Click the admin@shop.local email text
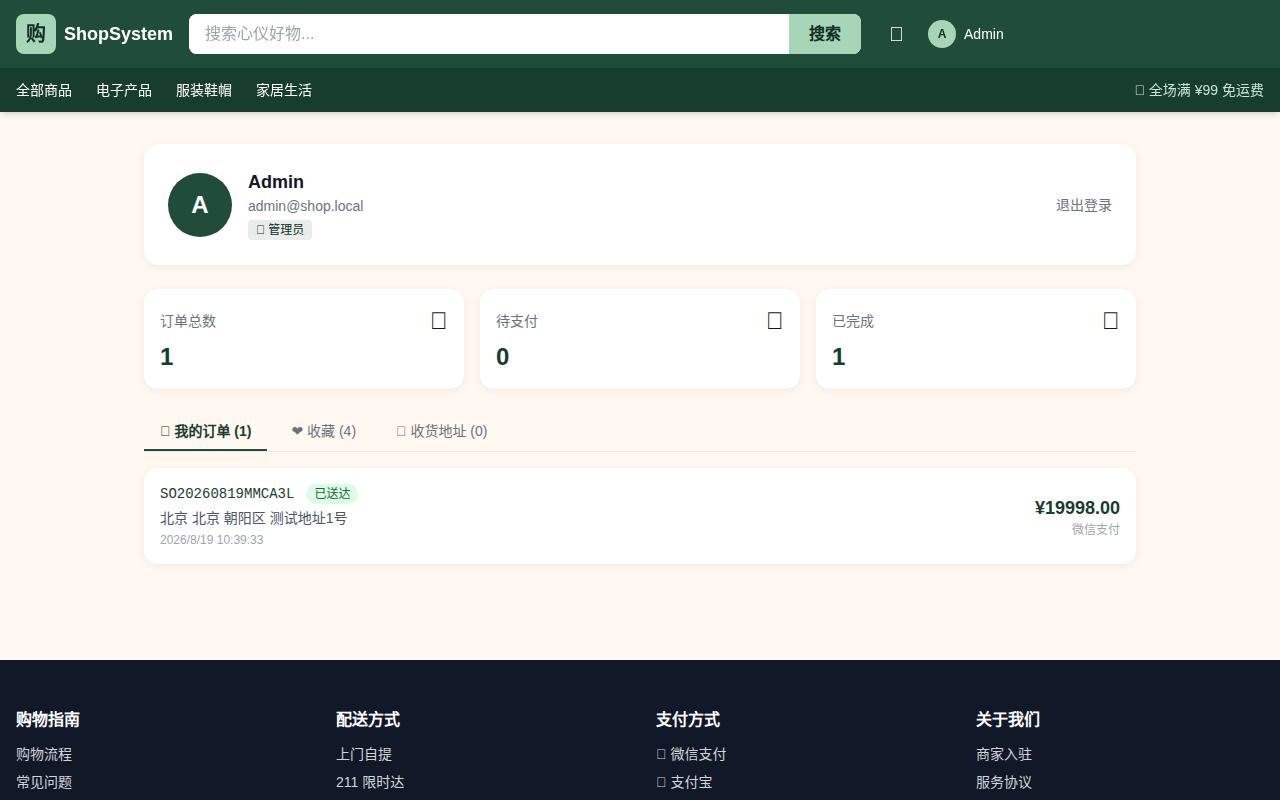 306,206
